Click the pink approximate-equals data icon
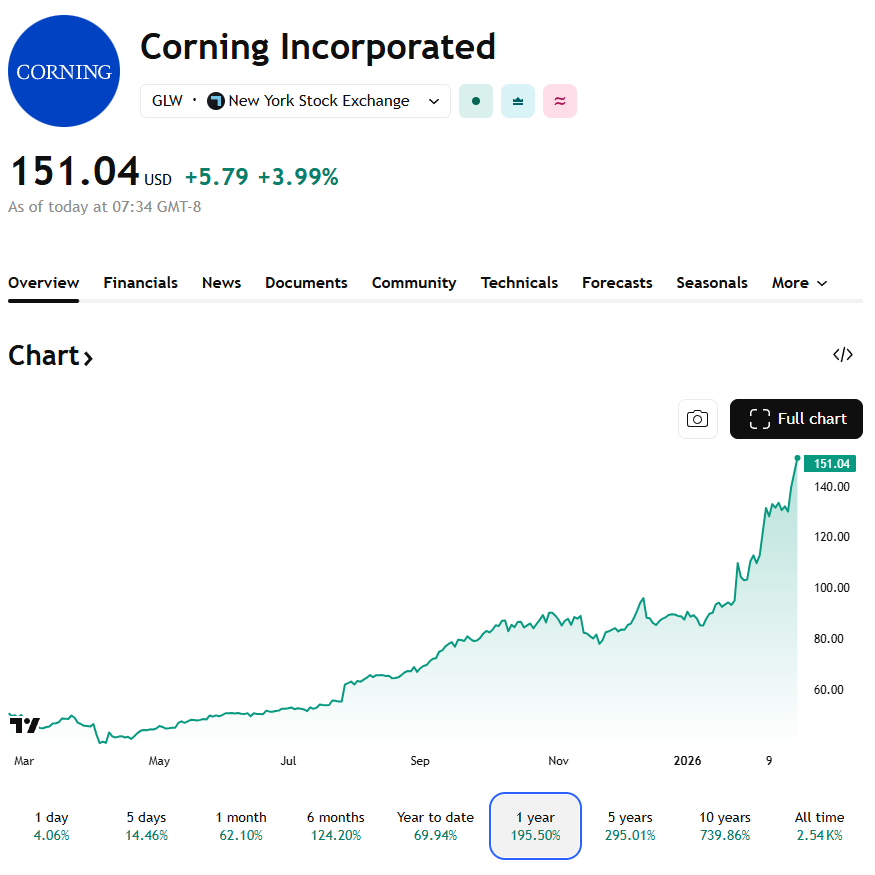Image resolution: width=875 pixels, height=875 pixels. 560,101
